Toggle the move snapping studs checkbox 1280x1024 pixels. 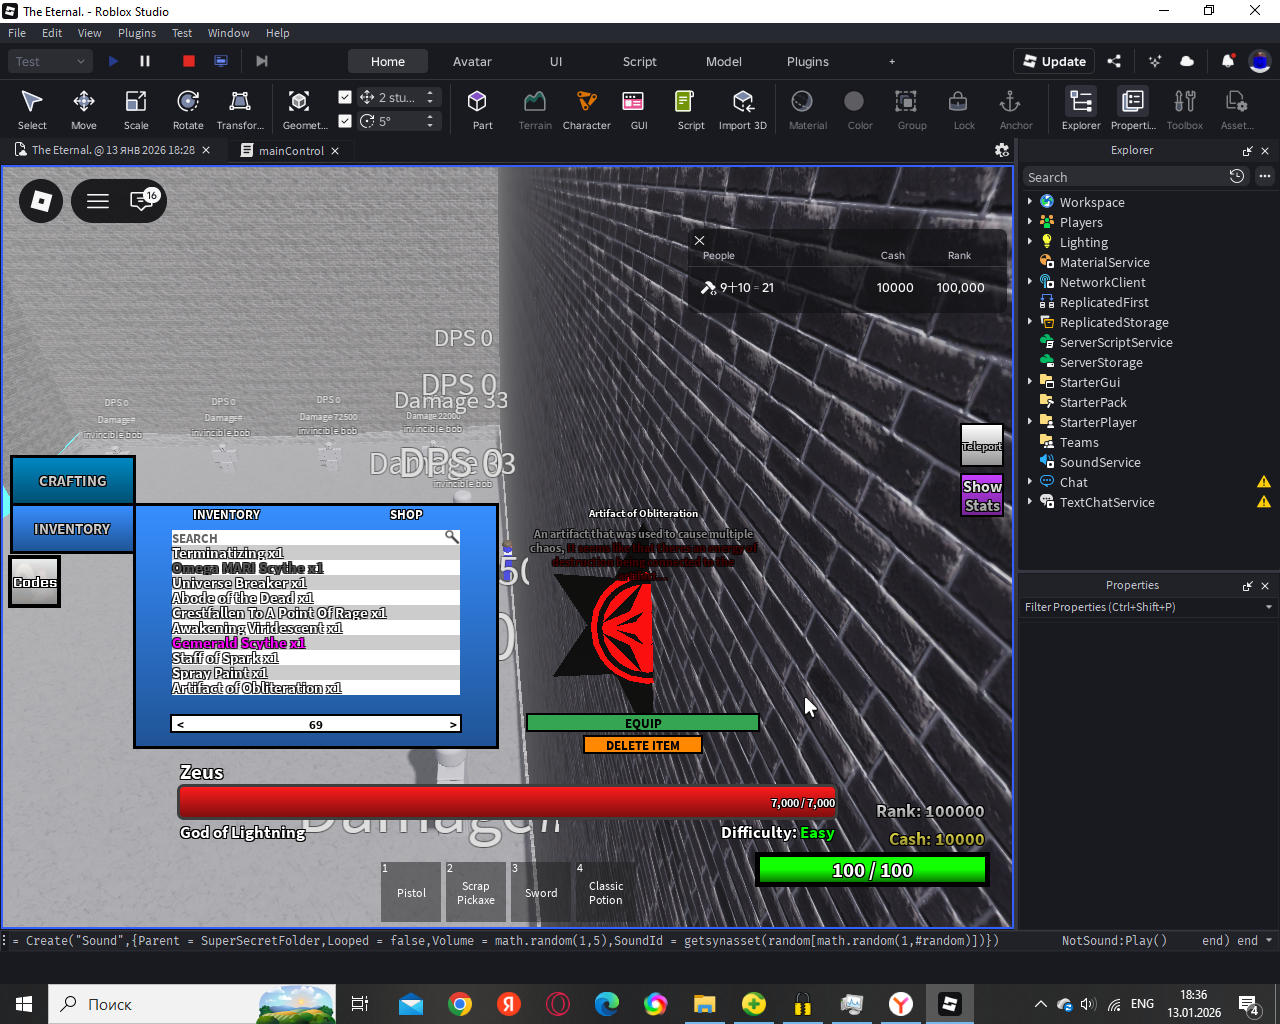[x=345, y=97]
